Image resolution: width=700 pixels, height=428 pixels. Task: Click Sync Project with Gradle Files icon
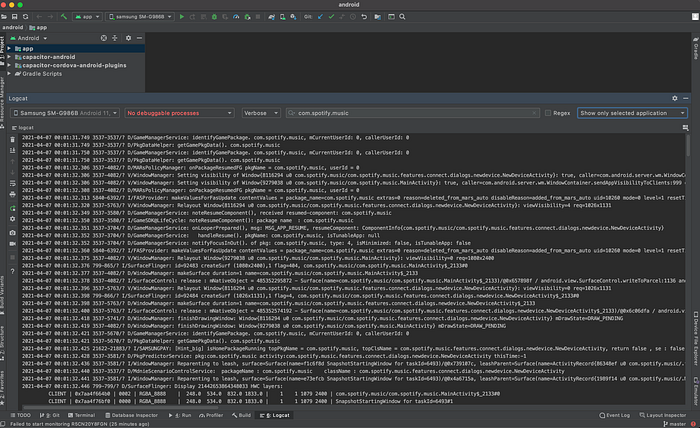click(271, 17)
